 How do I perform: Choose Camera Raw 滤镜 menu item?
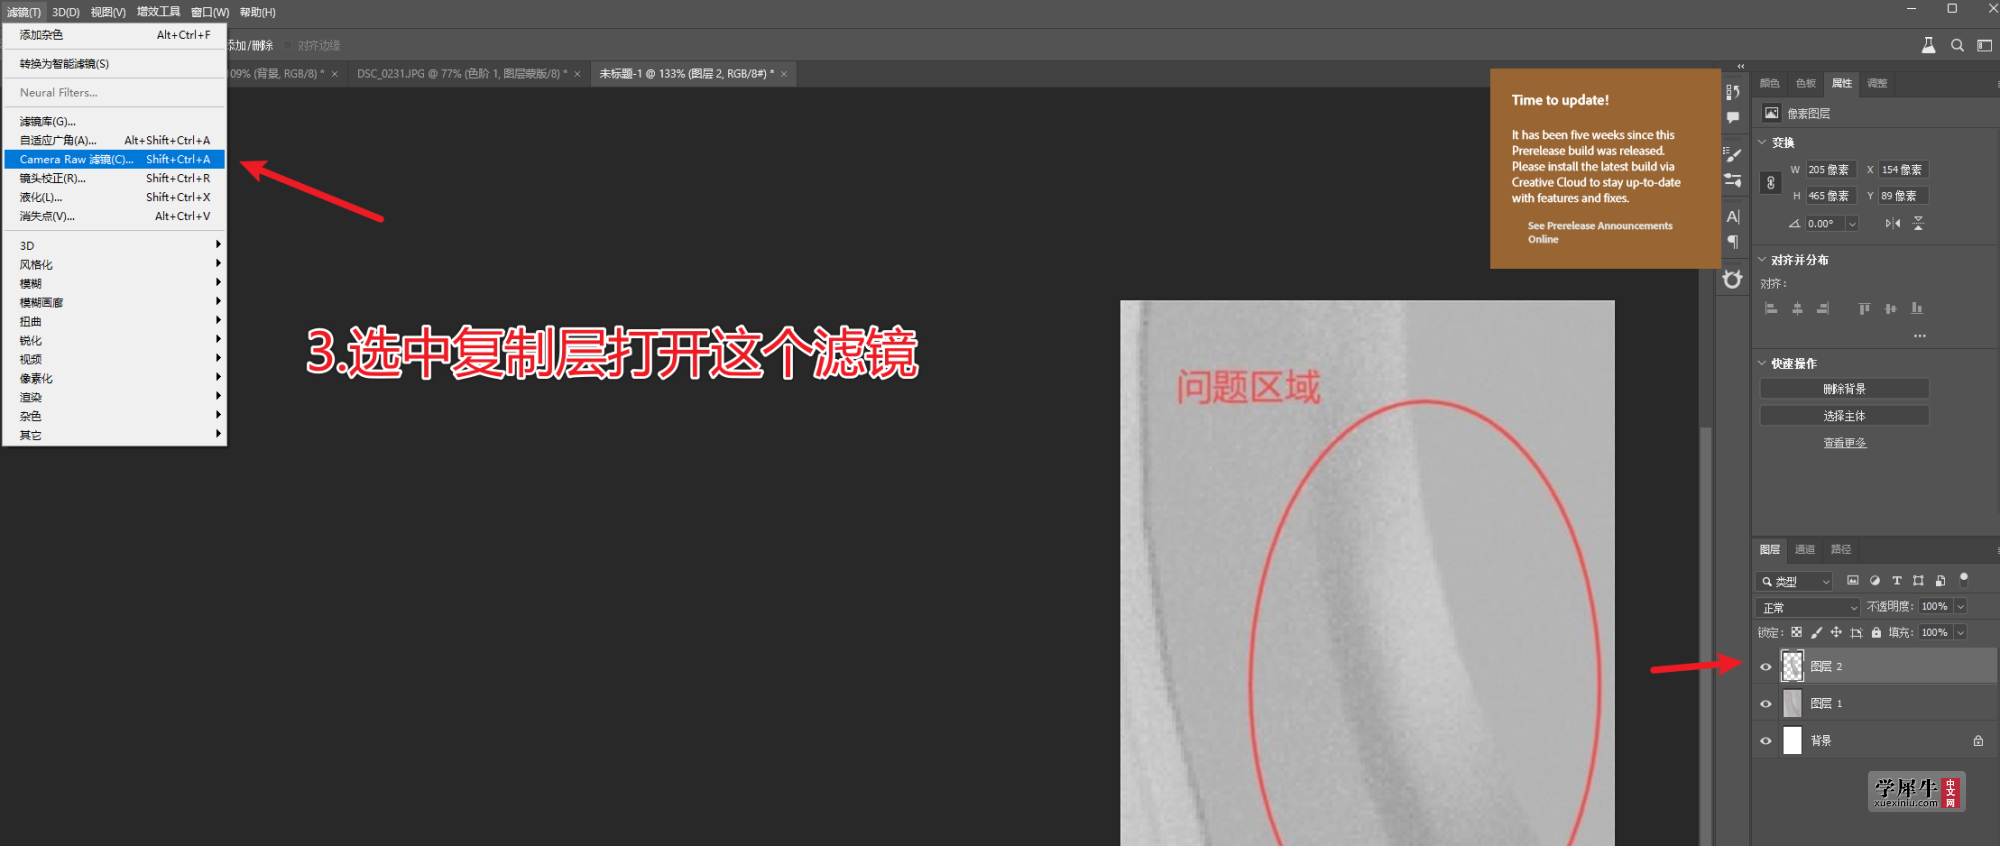(115, 159)
